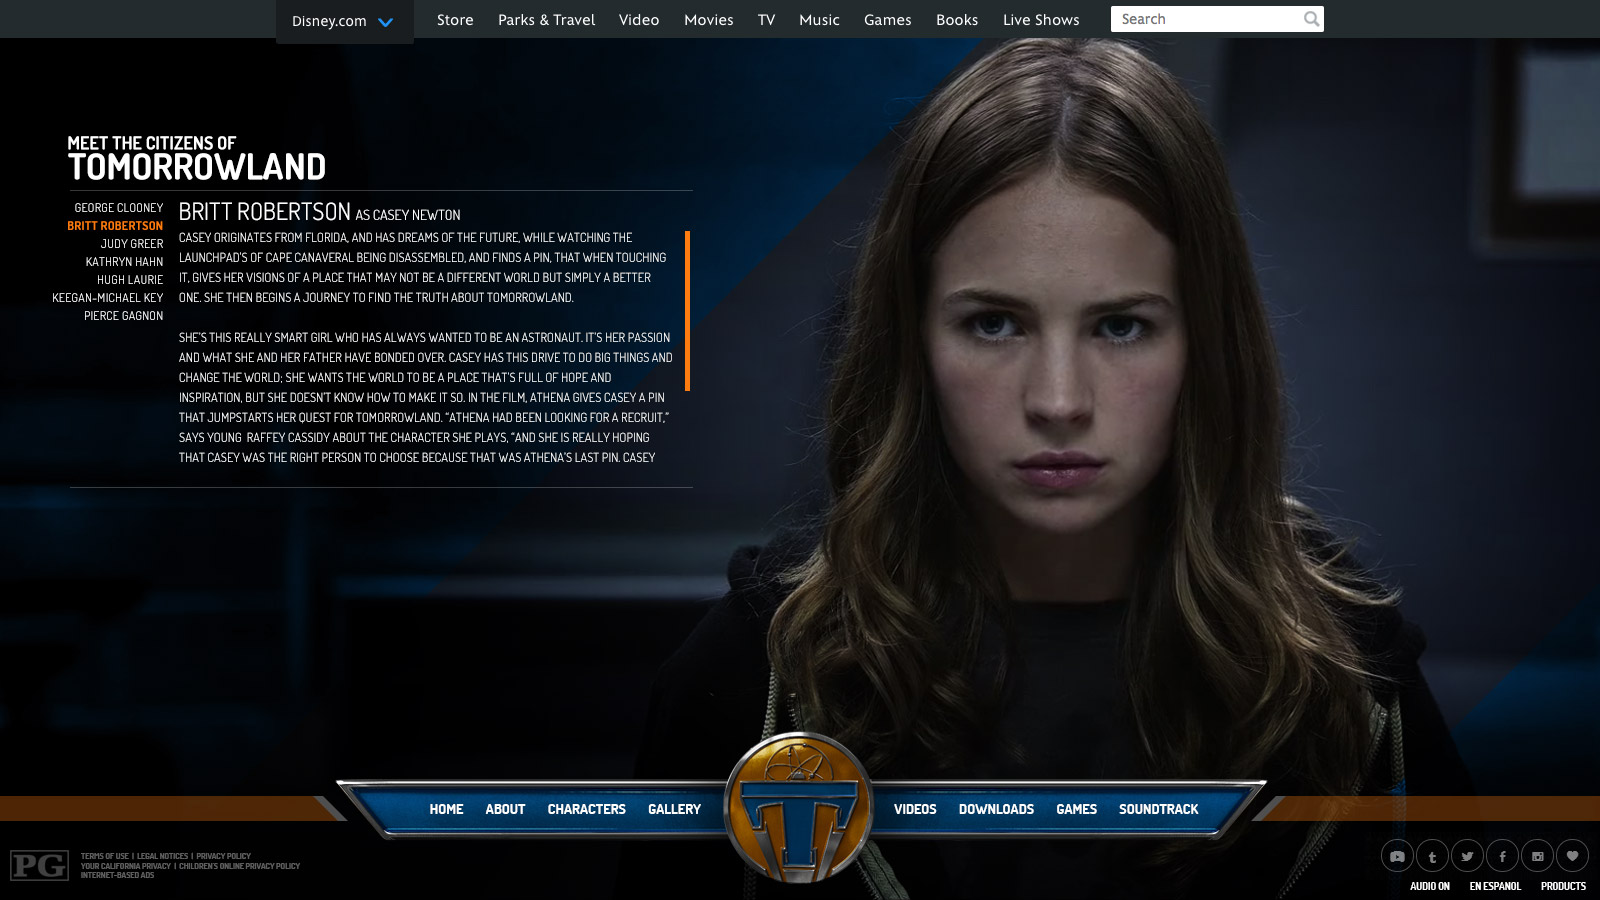Click the heart icon in footer
1600x900 pixels.
coord(1572,856)
